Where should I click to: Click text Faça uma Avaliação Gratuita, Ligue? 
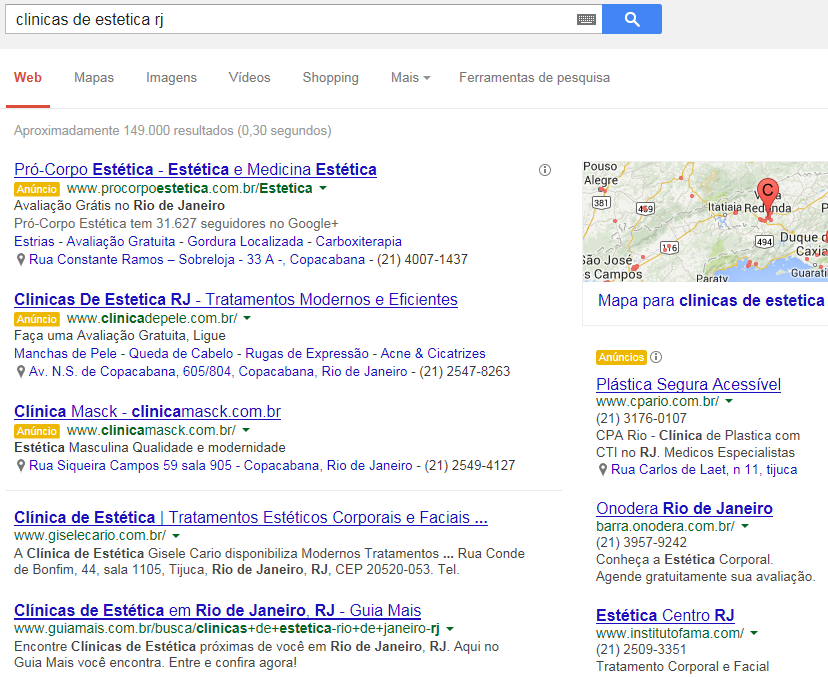[120, 336]
